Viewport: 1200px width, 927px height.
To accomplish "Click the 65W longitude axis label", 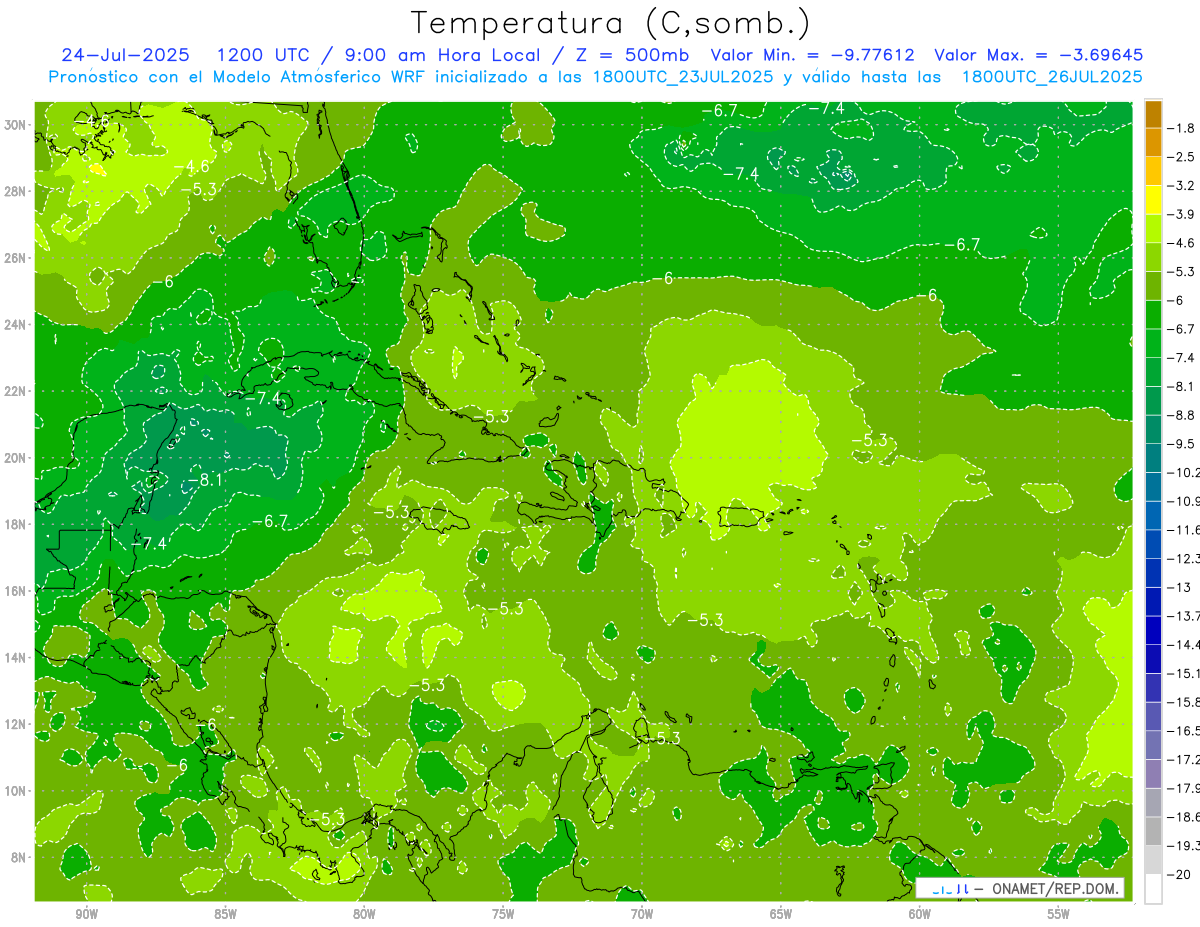I will [781, 914].
